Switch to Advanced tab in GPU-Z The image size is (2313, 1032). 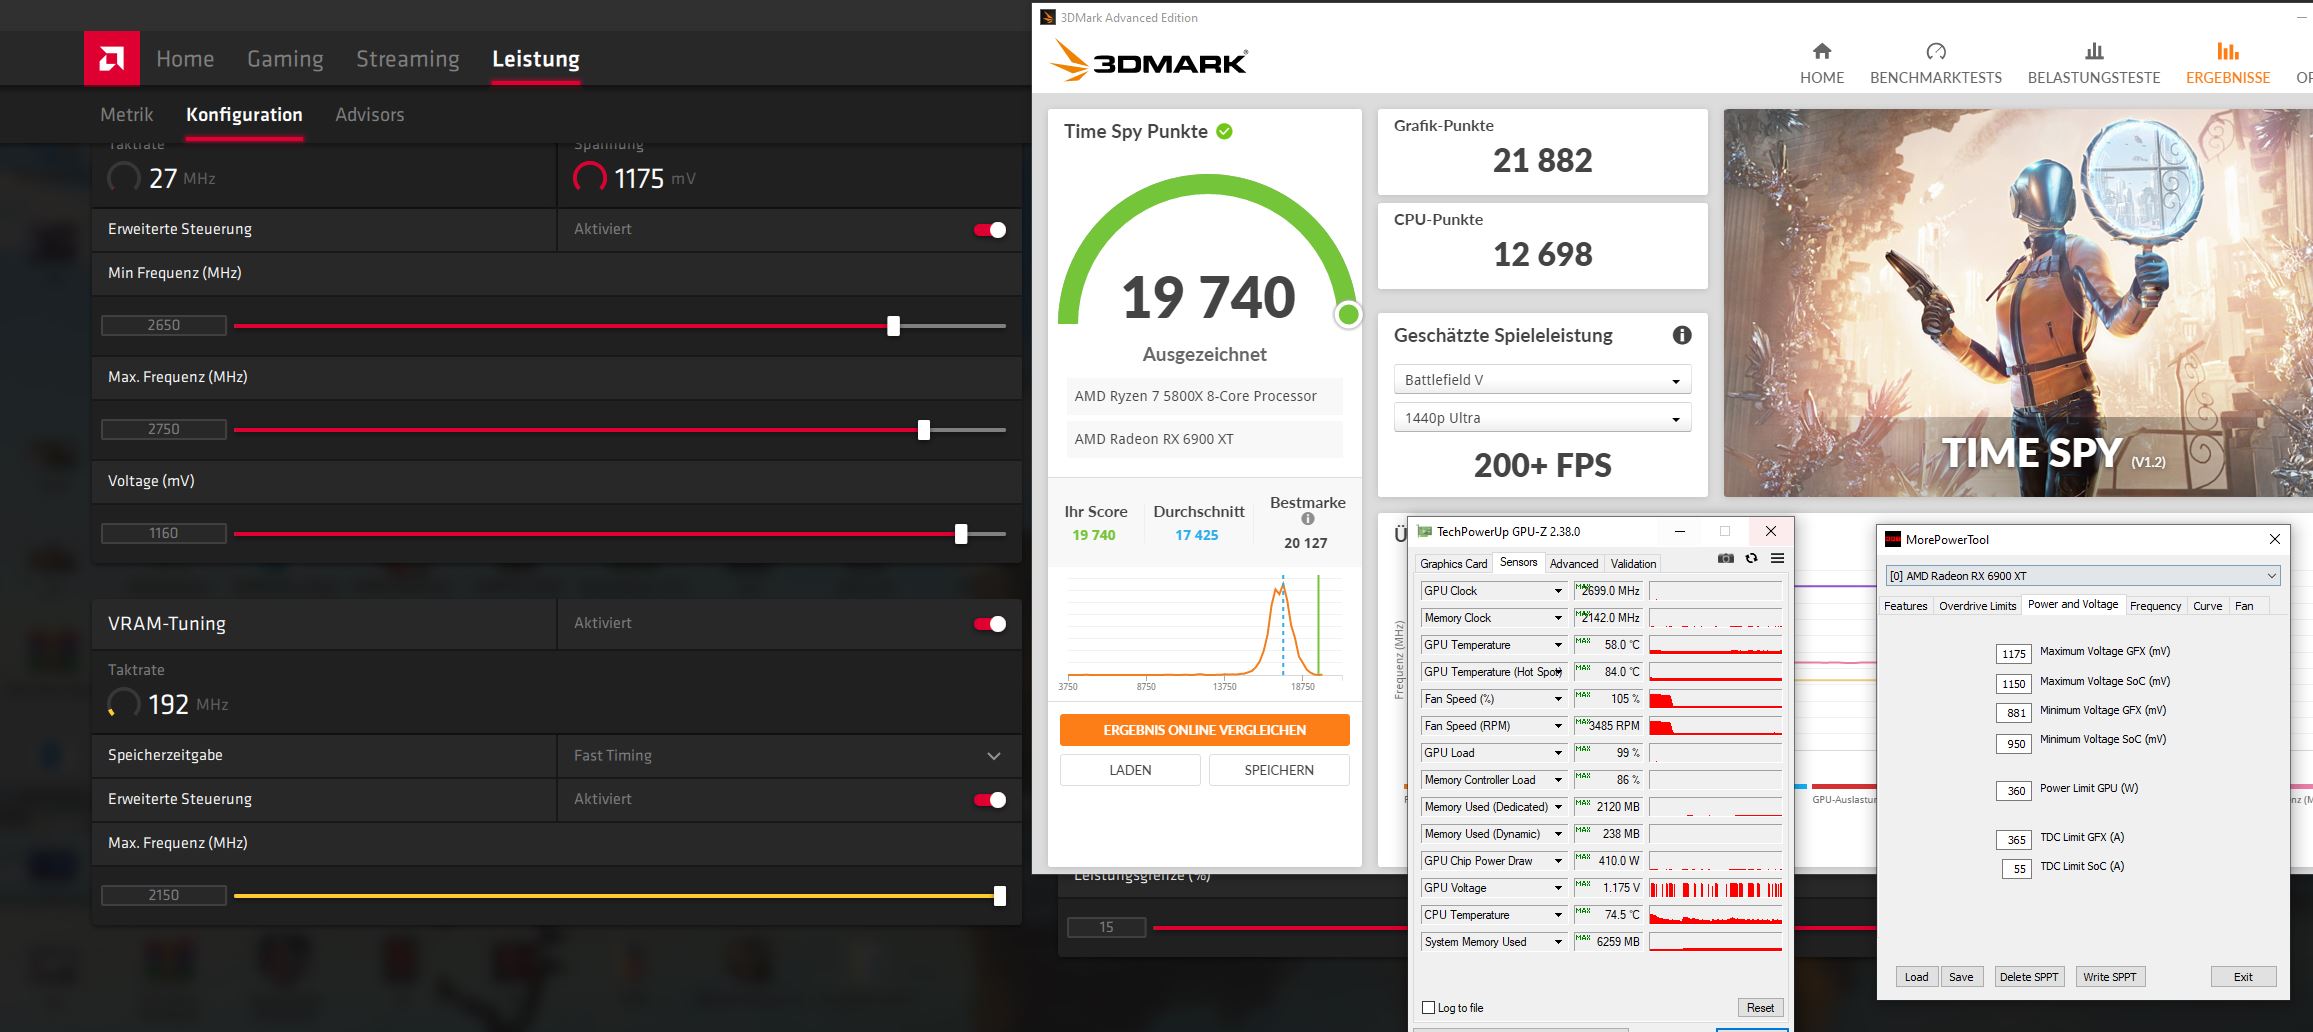coord(1574,564)
